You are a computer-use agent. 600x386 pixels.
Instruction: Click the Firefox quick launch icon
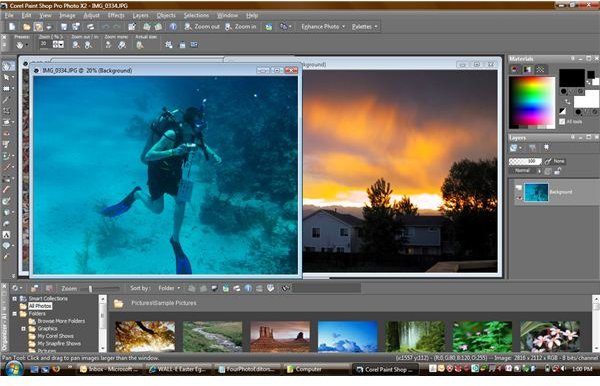[x=56, y=369]
